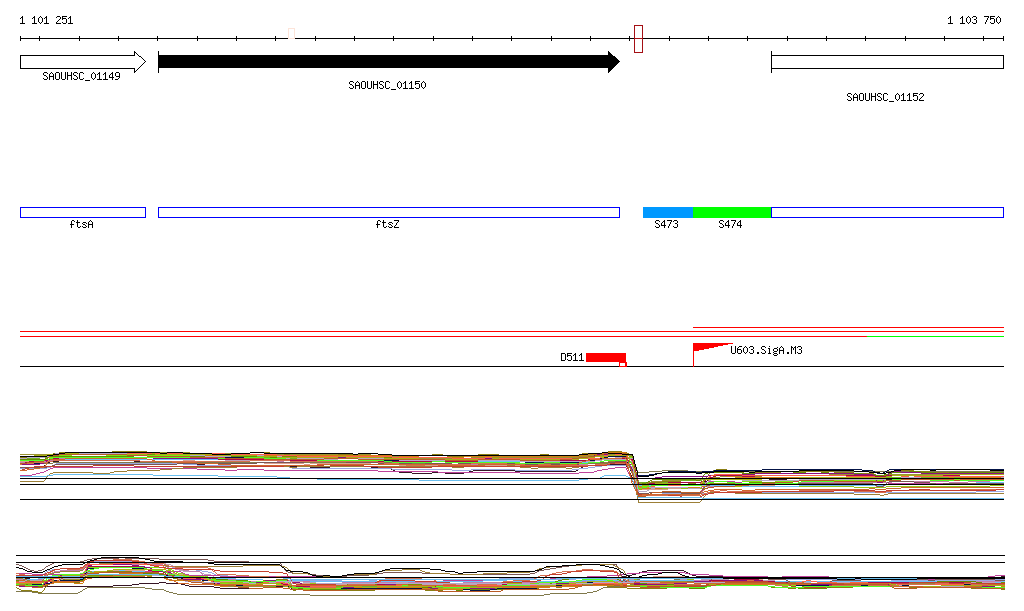Click the S473 text label
The height and width of the screenshot is (611, 1024).
pos(666,225)
